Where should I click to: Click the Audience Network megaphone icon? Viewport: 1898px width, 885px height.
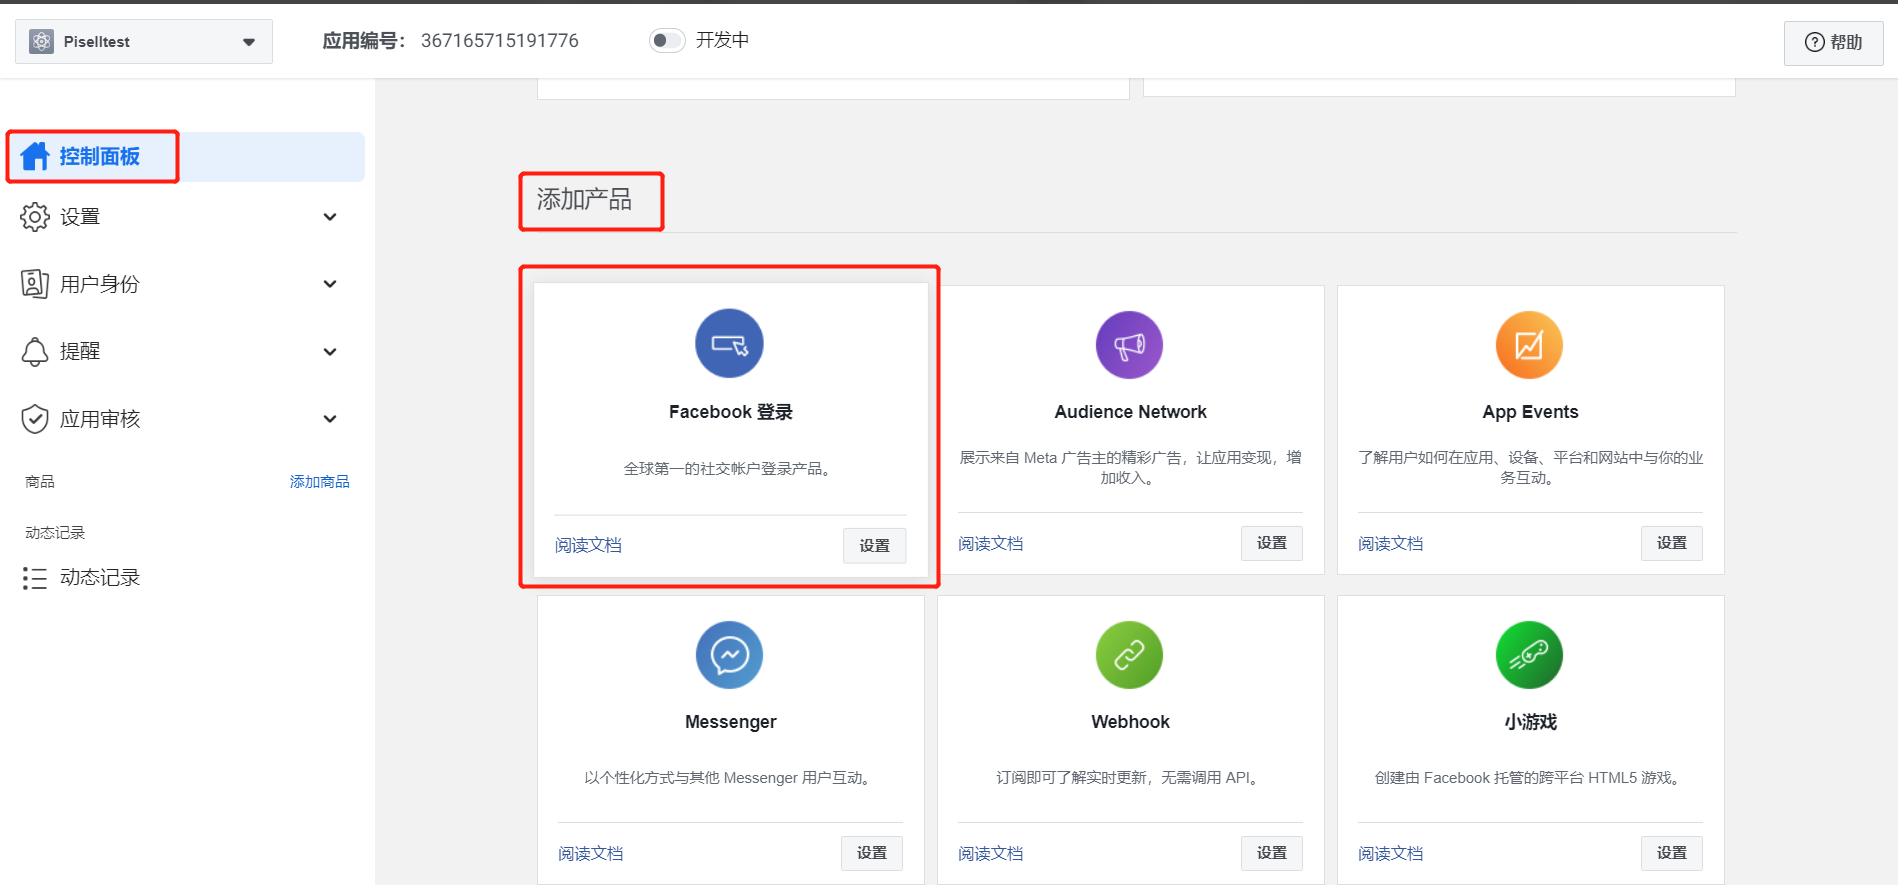coord(1129,345)
